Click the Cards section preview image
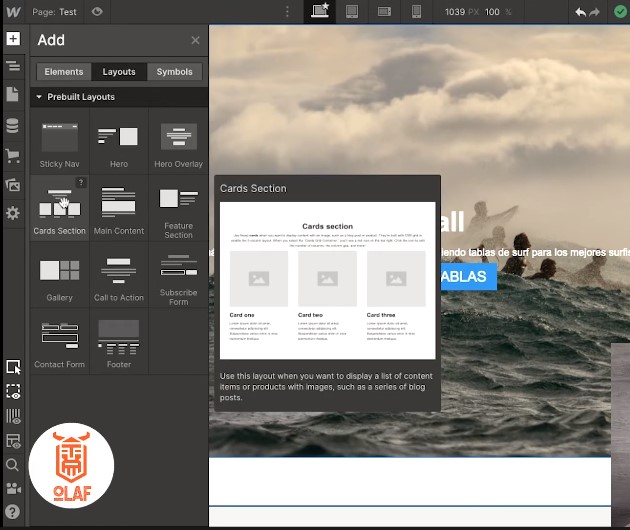Image resolution: width=630 pixels, height=530 pixels. click(327, 280)
